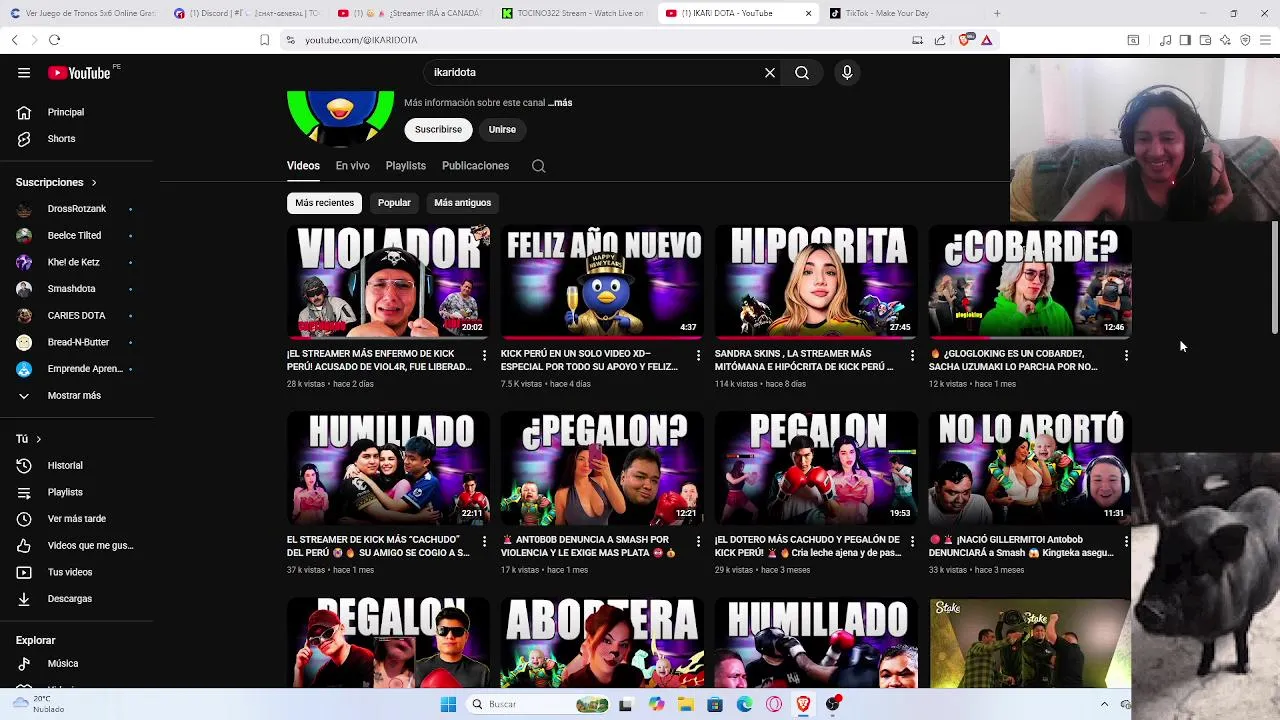Open OBS Studio from the taskbar
Image resolution: width=1280 pixels, height=720 pixels.
833,704
